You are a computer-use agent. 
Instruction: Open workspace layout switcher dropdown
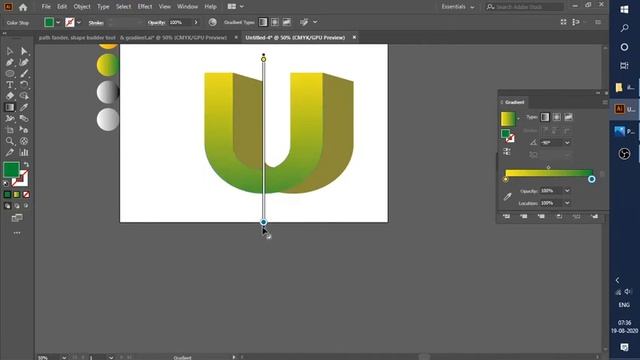[x=236, y=7]
